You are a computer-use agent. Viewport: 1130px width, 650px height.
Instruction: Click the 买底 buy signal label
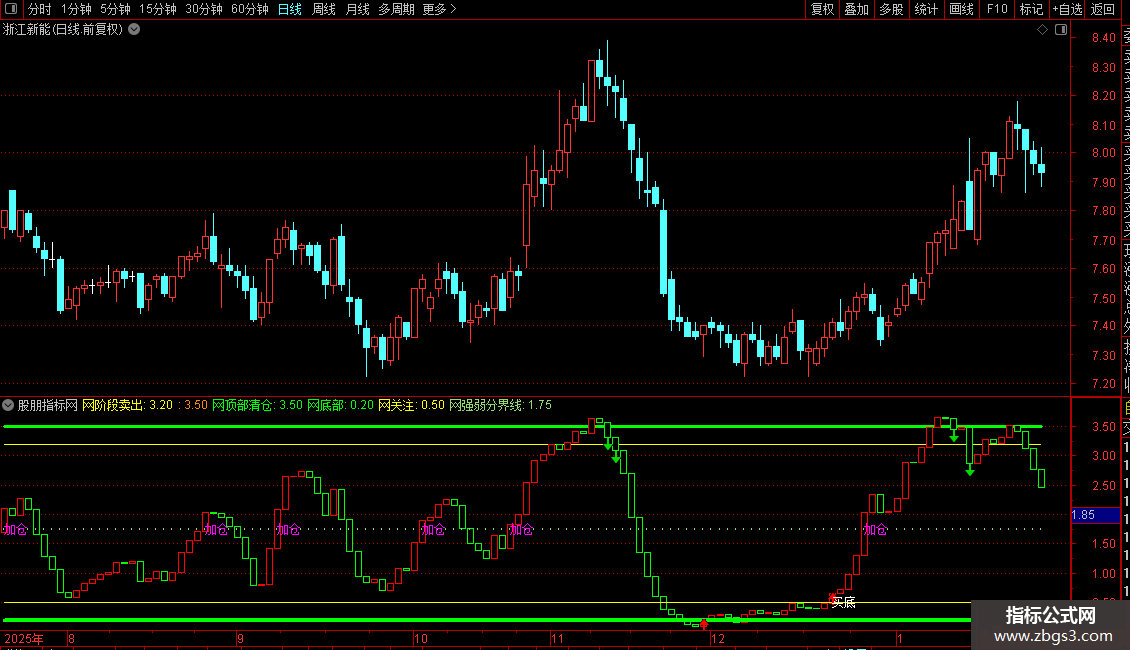click(x=843, y=602)
